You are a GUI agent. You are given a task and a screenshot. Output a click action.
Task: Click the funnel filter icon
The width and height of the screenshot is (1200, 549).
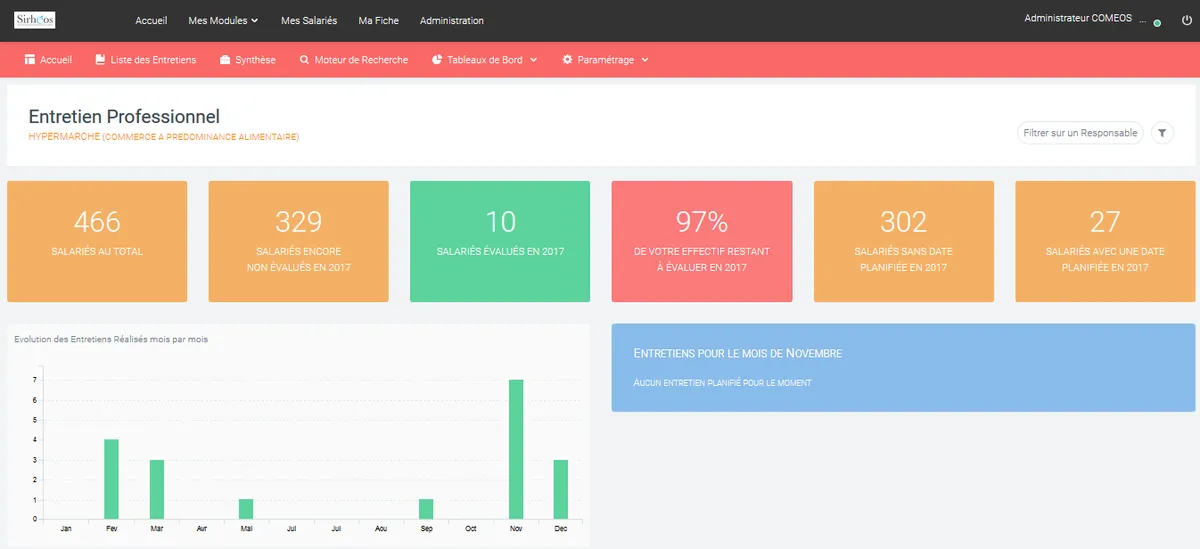1161,133
